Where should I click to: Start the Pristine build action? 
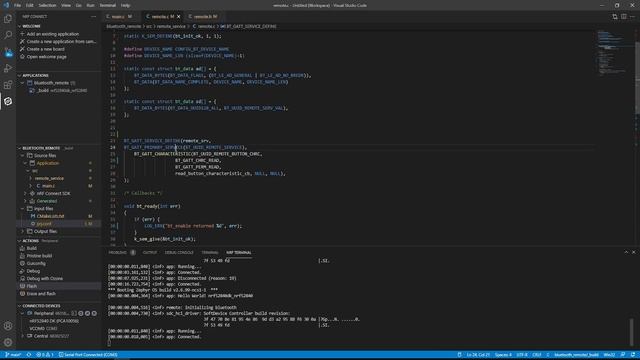(39, 256)
